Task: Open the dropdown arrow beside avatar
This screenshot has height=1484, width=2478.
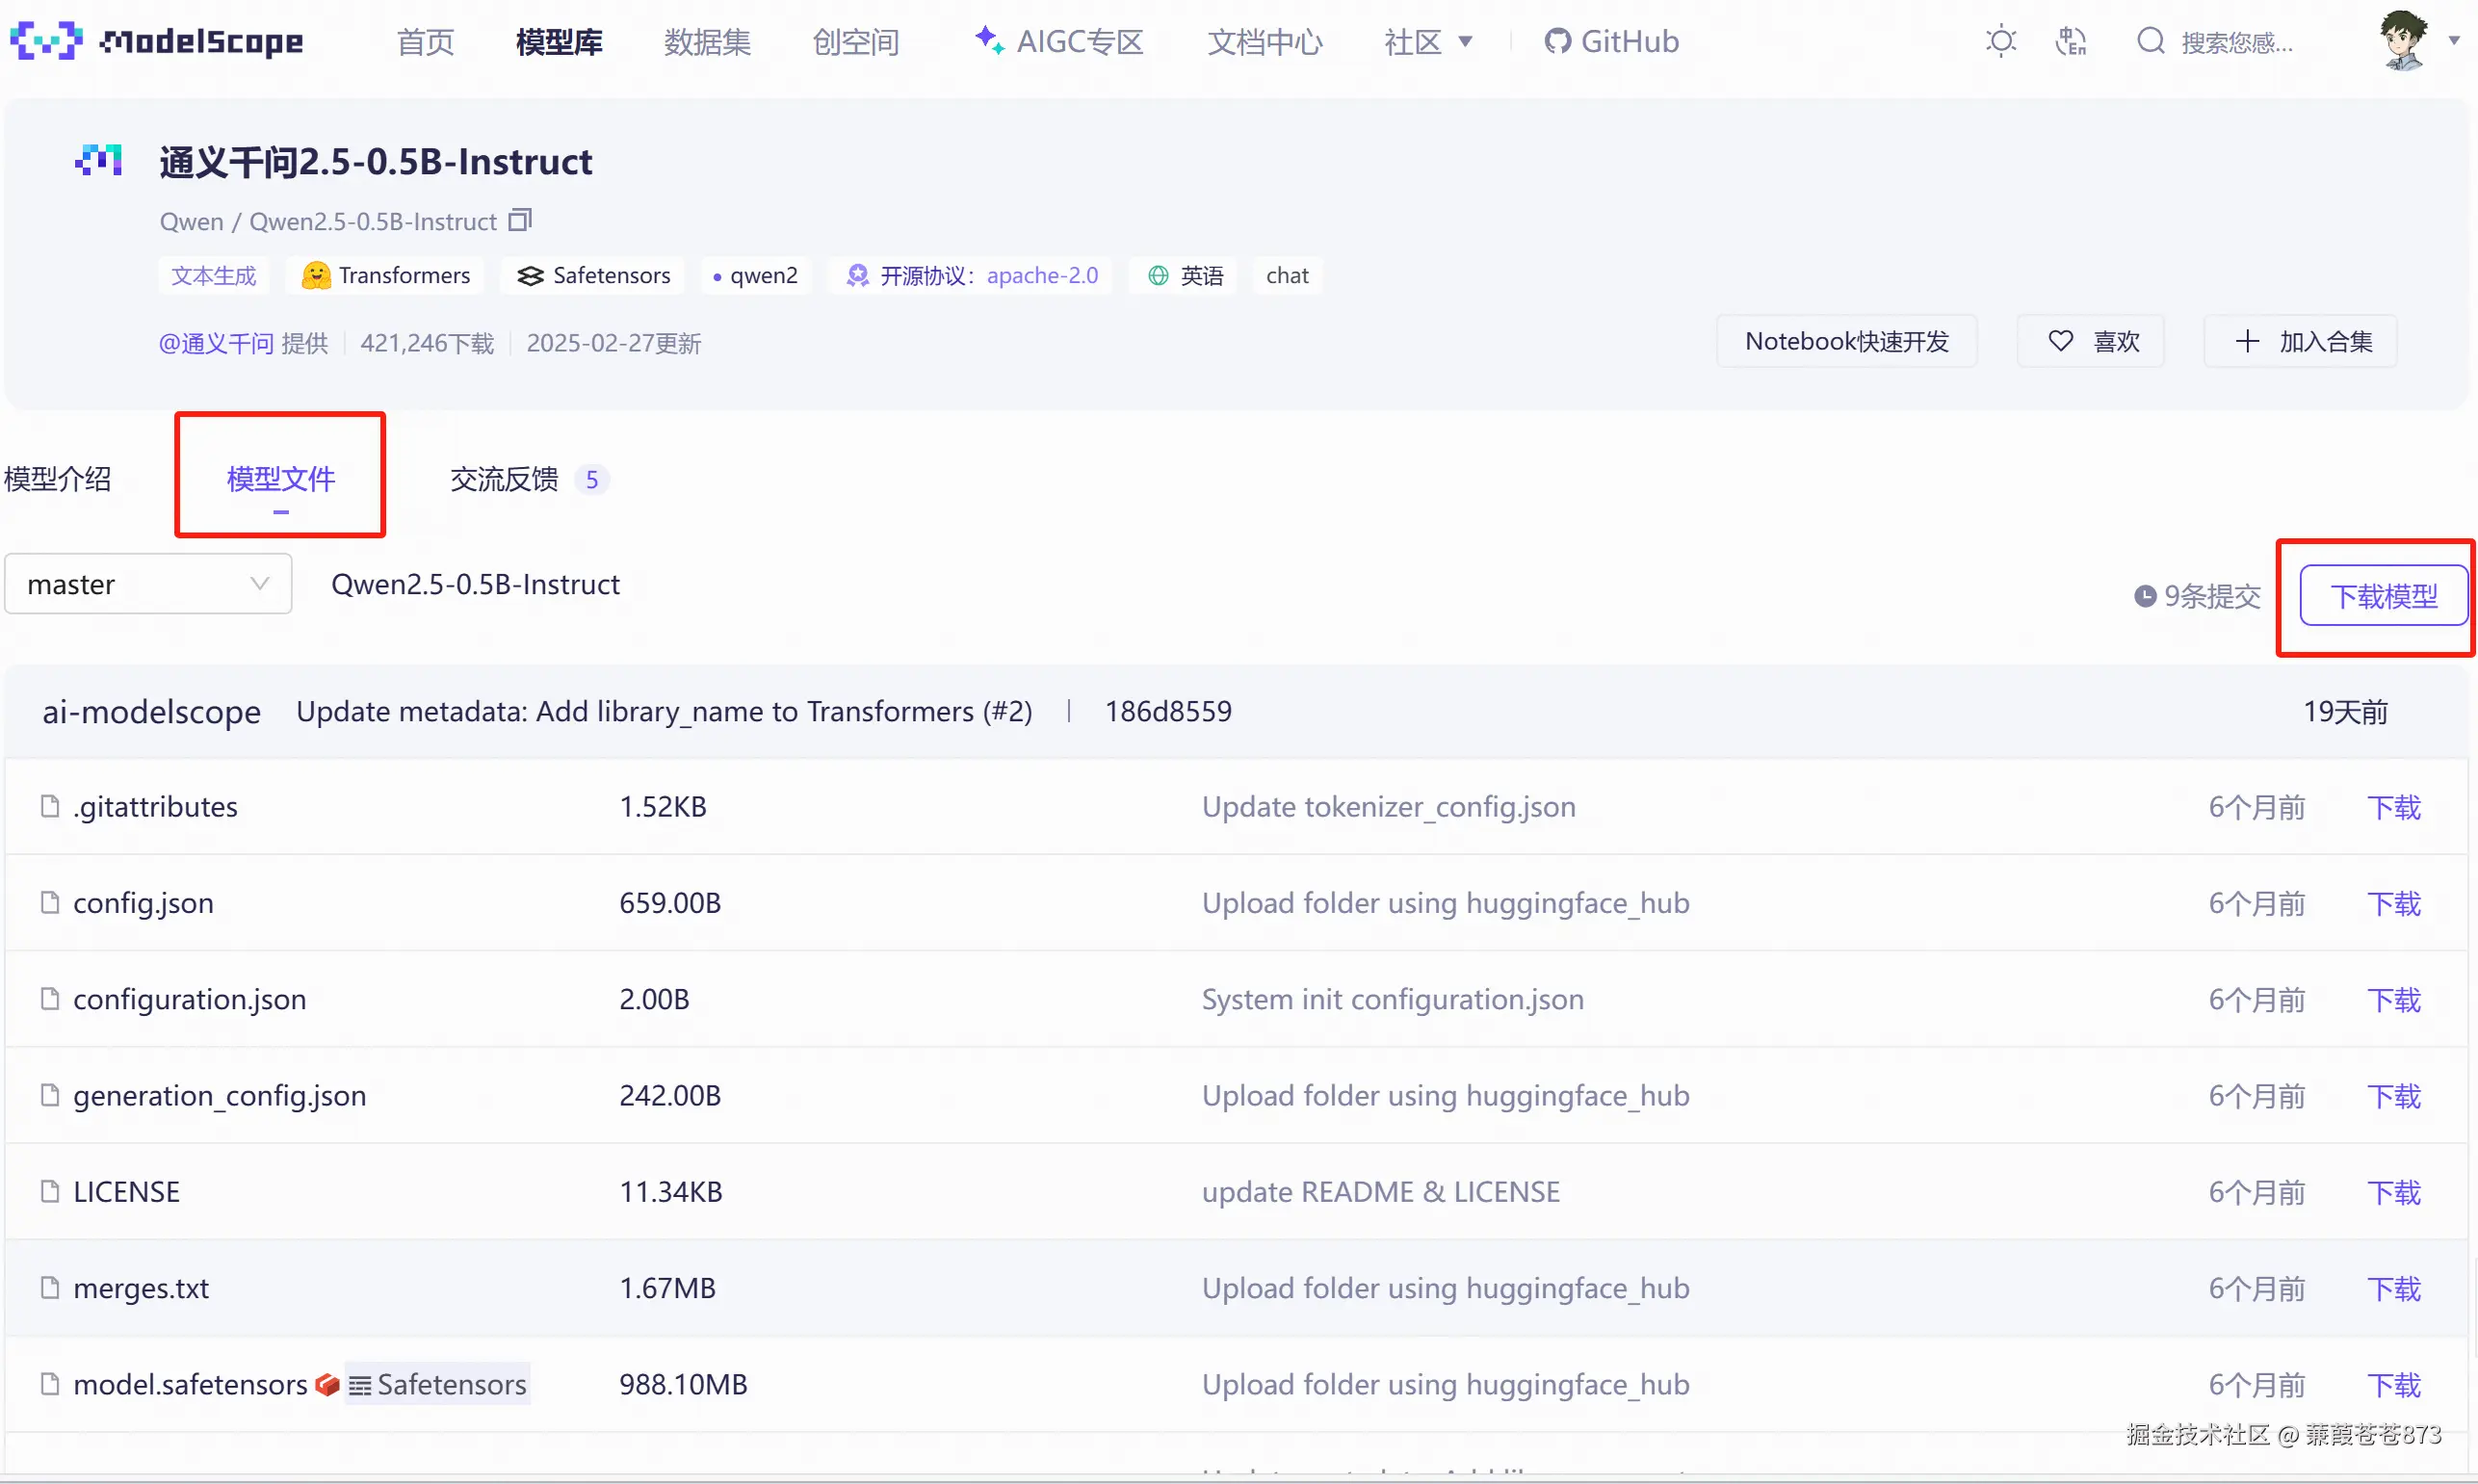Action: 2454,41
